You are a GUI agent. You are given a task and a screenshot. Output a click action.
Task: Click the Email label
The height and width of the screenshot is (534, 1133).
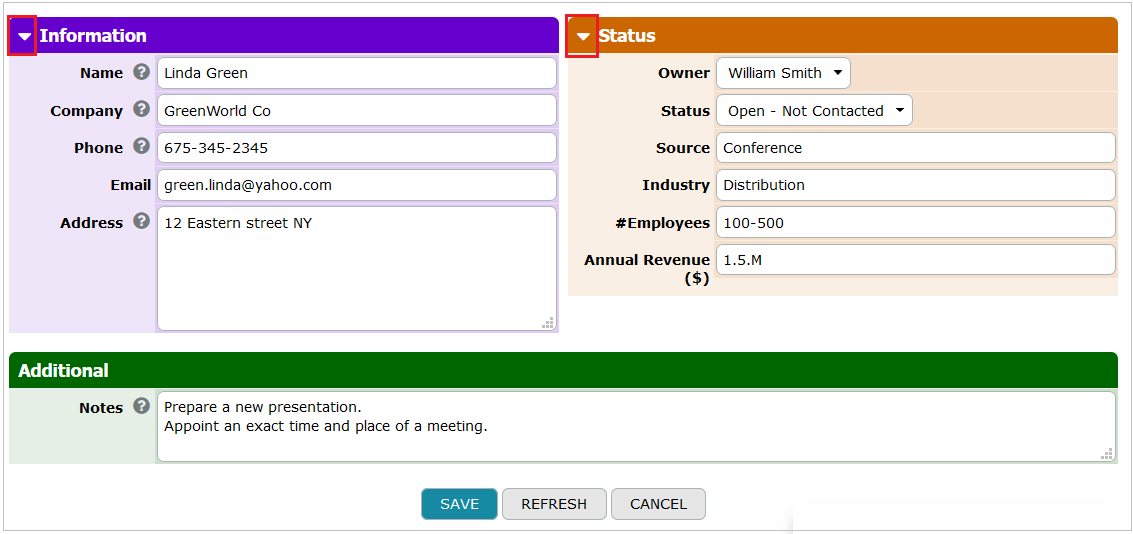[x=131, y=185]
